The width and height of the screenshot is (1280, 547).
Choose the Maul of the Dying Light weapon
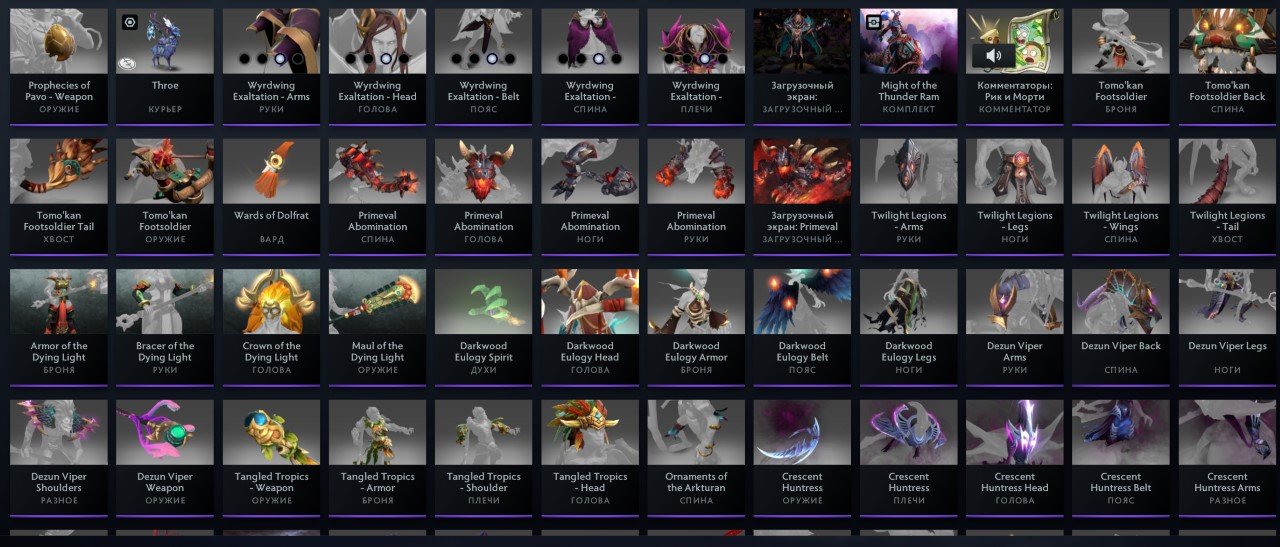[378, 327]
